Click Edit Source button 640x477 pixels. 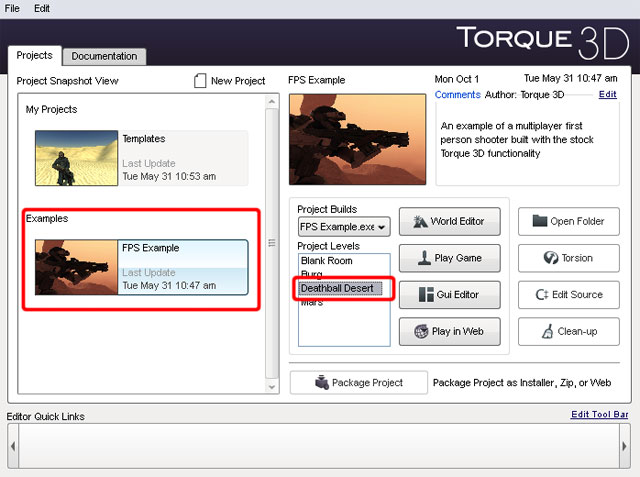pos(568,295)
